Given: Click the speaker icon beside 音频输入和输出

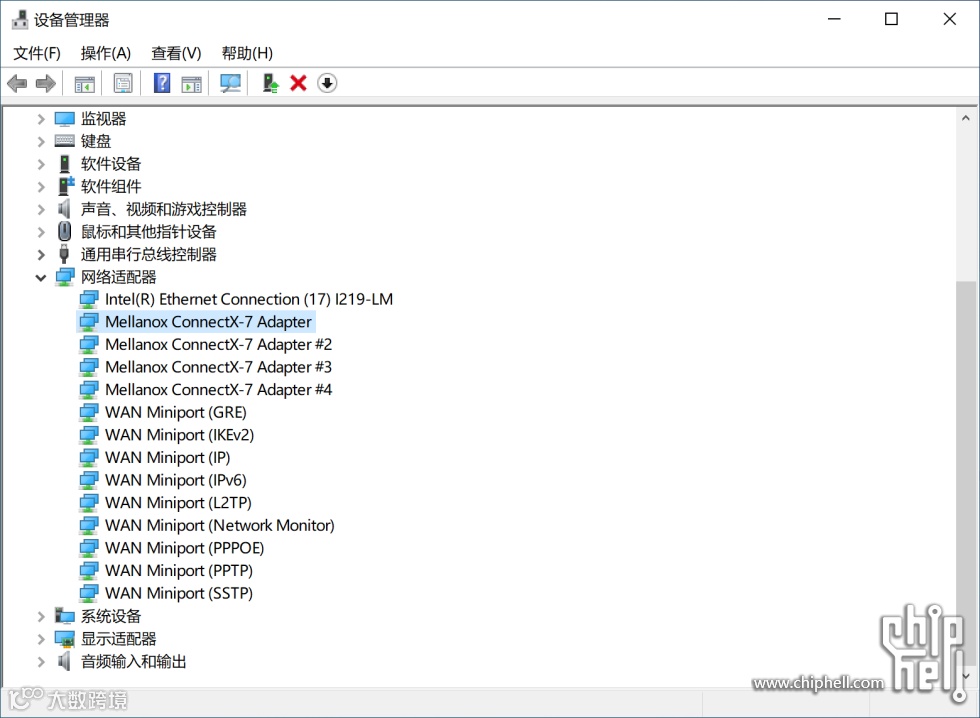Looking at the screenshot, I should coord(64,661).
